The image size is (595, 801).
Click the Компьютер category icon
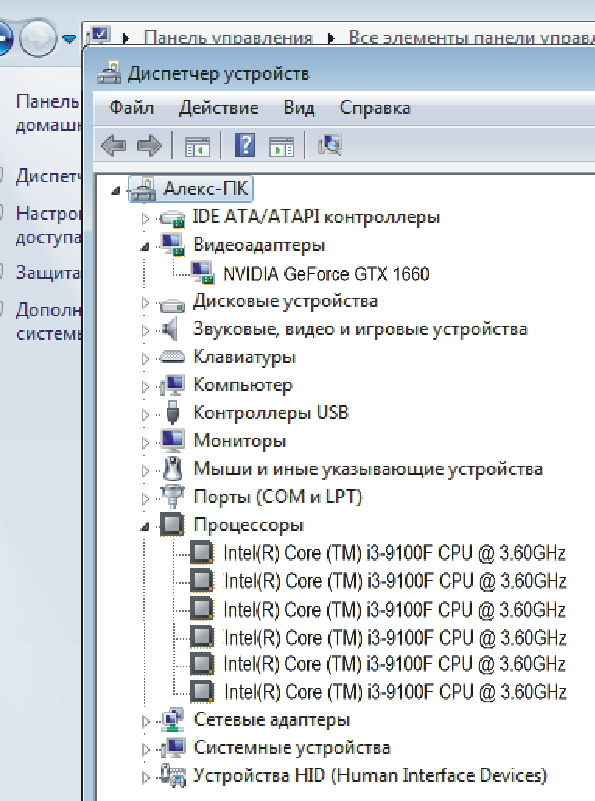coord(172,385)
